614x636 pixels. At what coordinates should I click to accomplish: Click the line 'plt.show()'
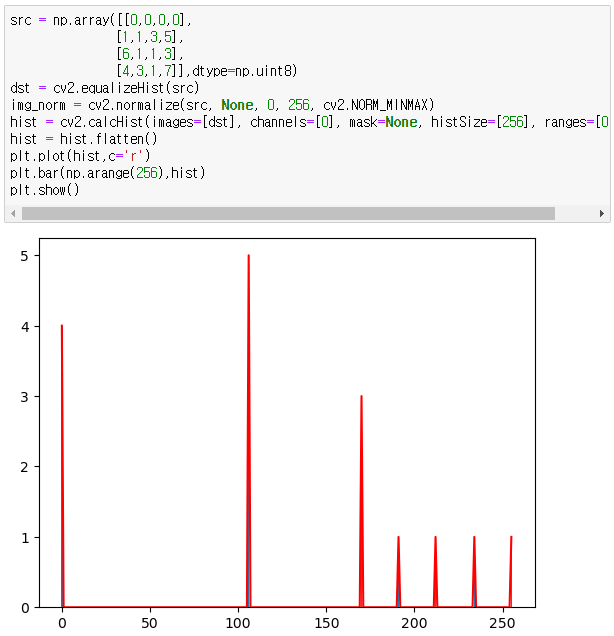tap(45, 190)
